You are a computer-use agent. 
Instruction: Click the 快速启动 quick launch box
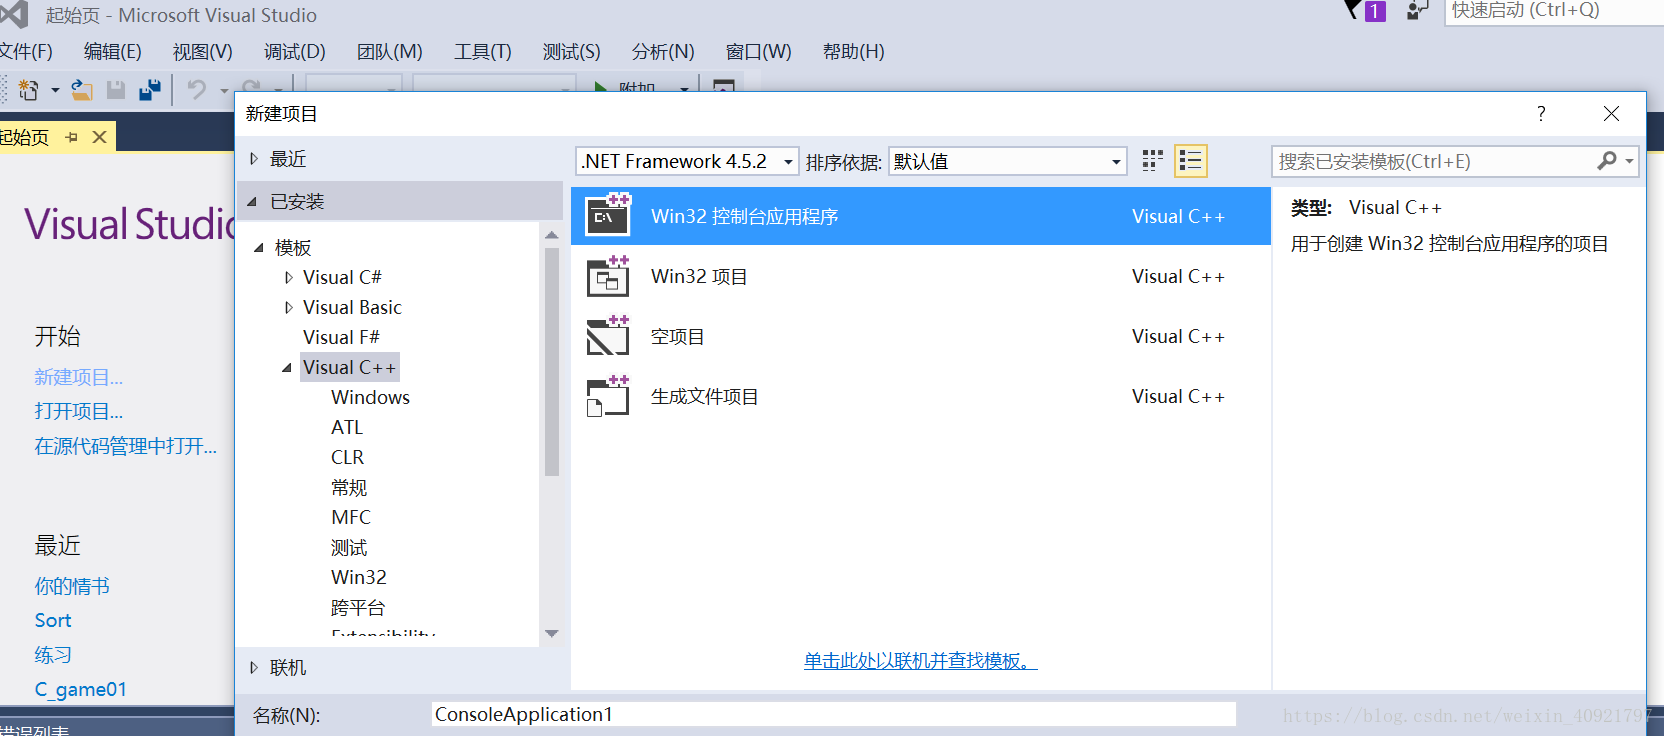1554,11
